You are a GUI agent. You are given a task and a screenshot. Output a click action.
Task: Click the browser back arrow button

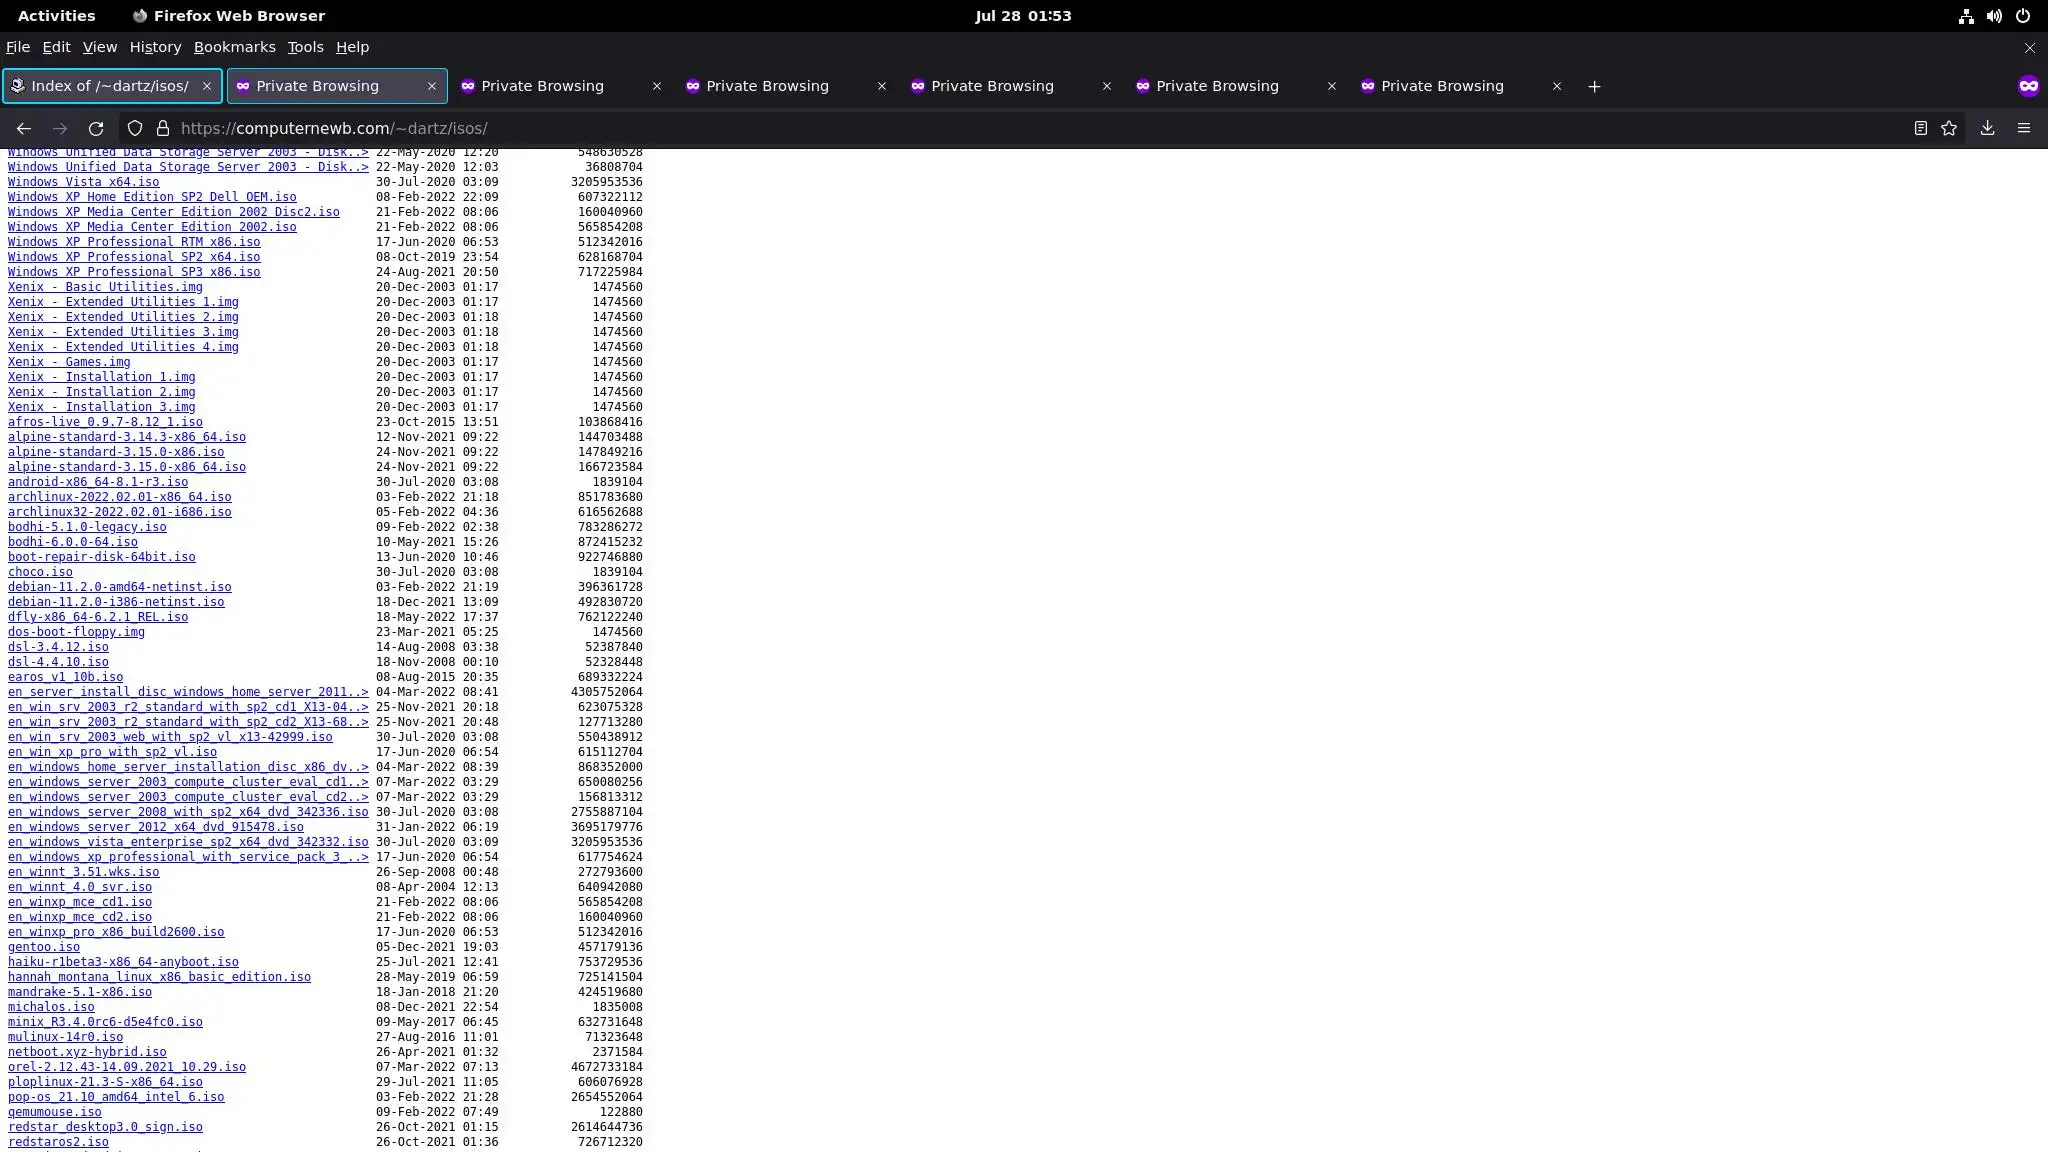[x=24, y=128]
